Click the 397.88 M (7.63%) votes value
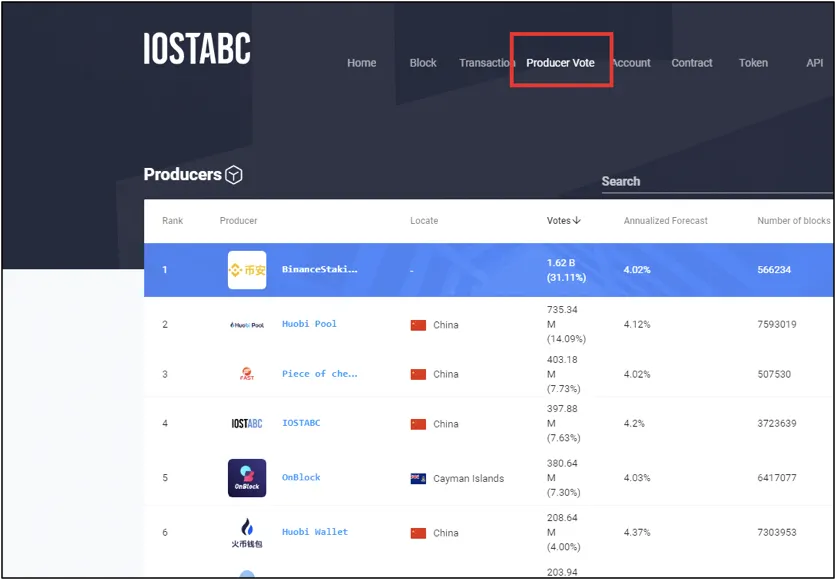Image resolution: width=836 pixels, height=580 pixels. tap(564, 424)
